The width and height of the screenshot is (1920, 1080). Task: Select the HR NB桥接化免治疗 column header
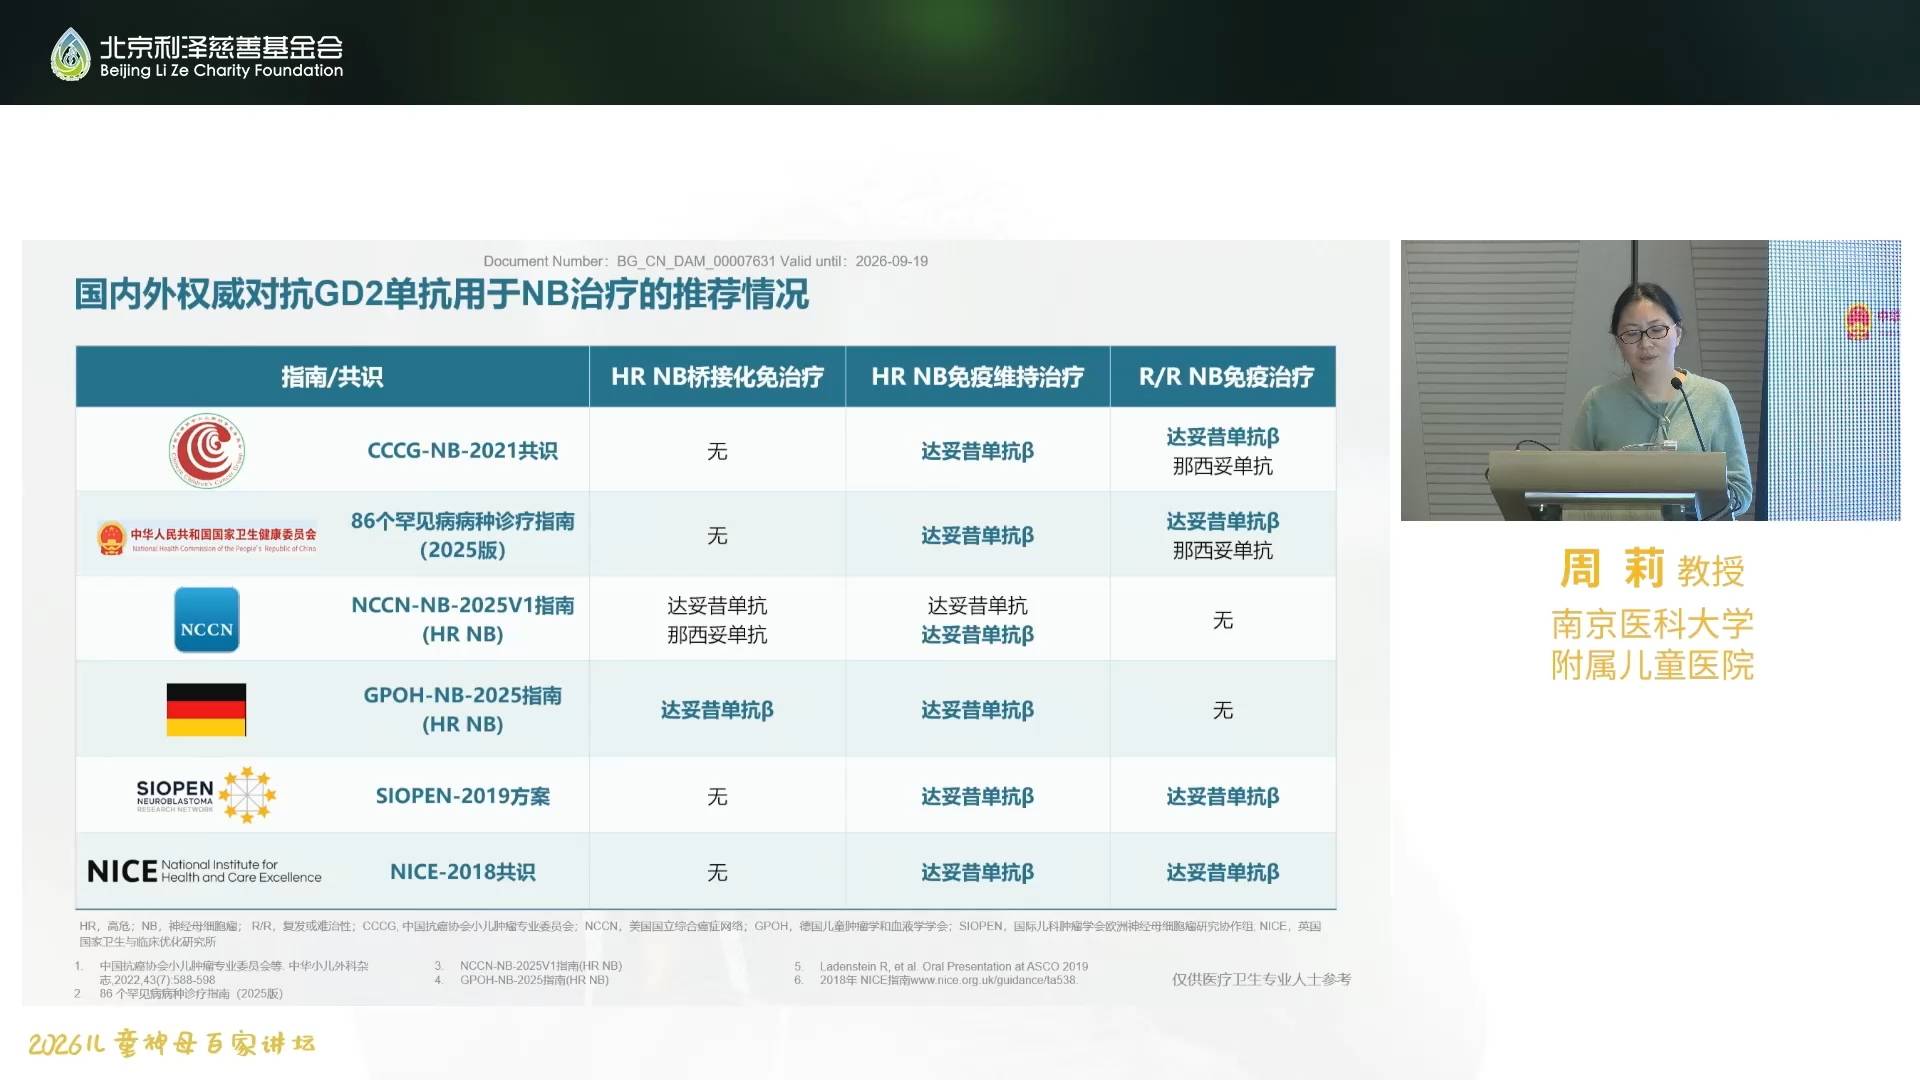716,377
